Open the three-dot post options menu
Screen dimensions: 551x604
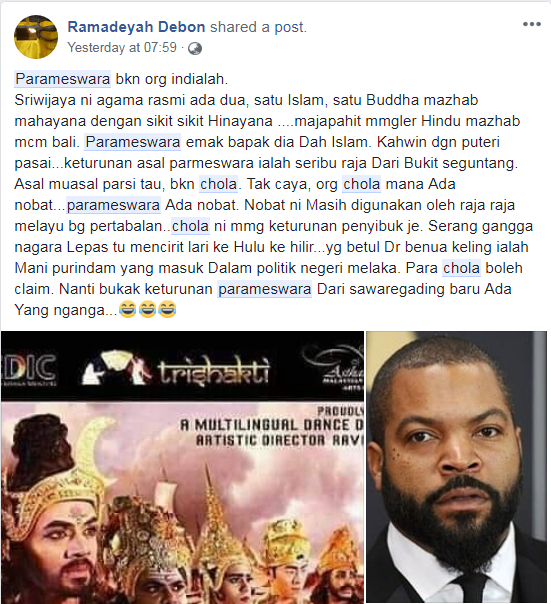(x=532, y=24)
